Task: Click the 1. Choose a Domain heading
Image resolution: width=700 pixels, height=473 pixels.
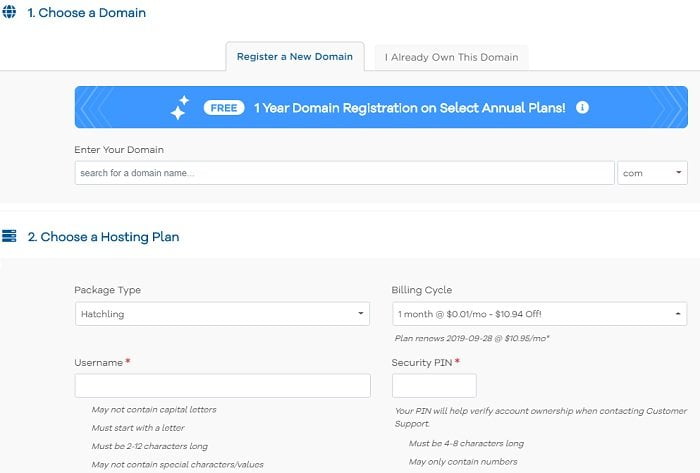Action: coord(87,12)
